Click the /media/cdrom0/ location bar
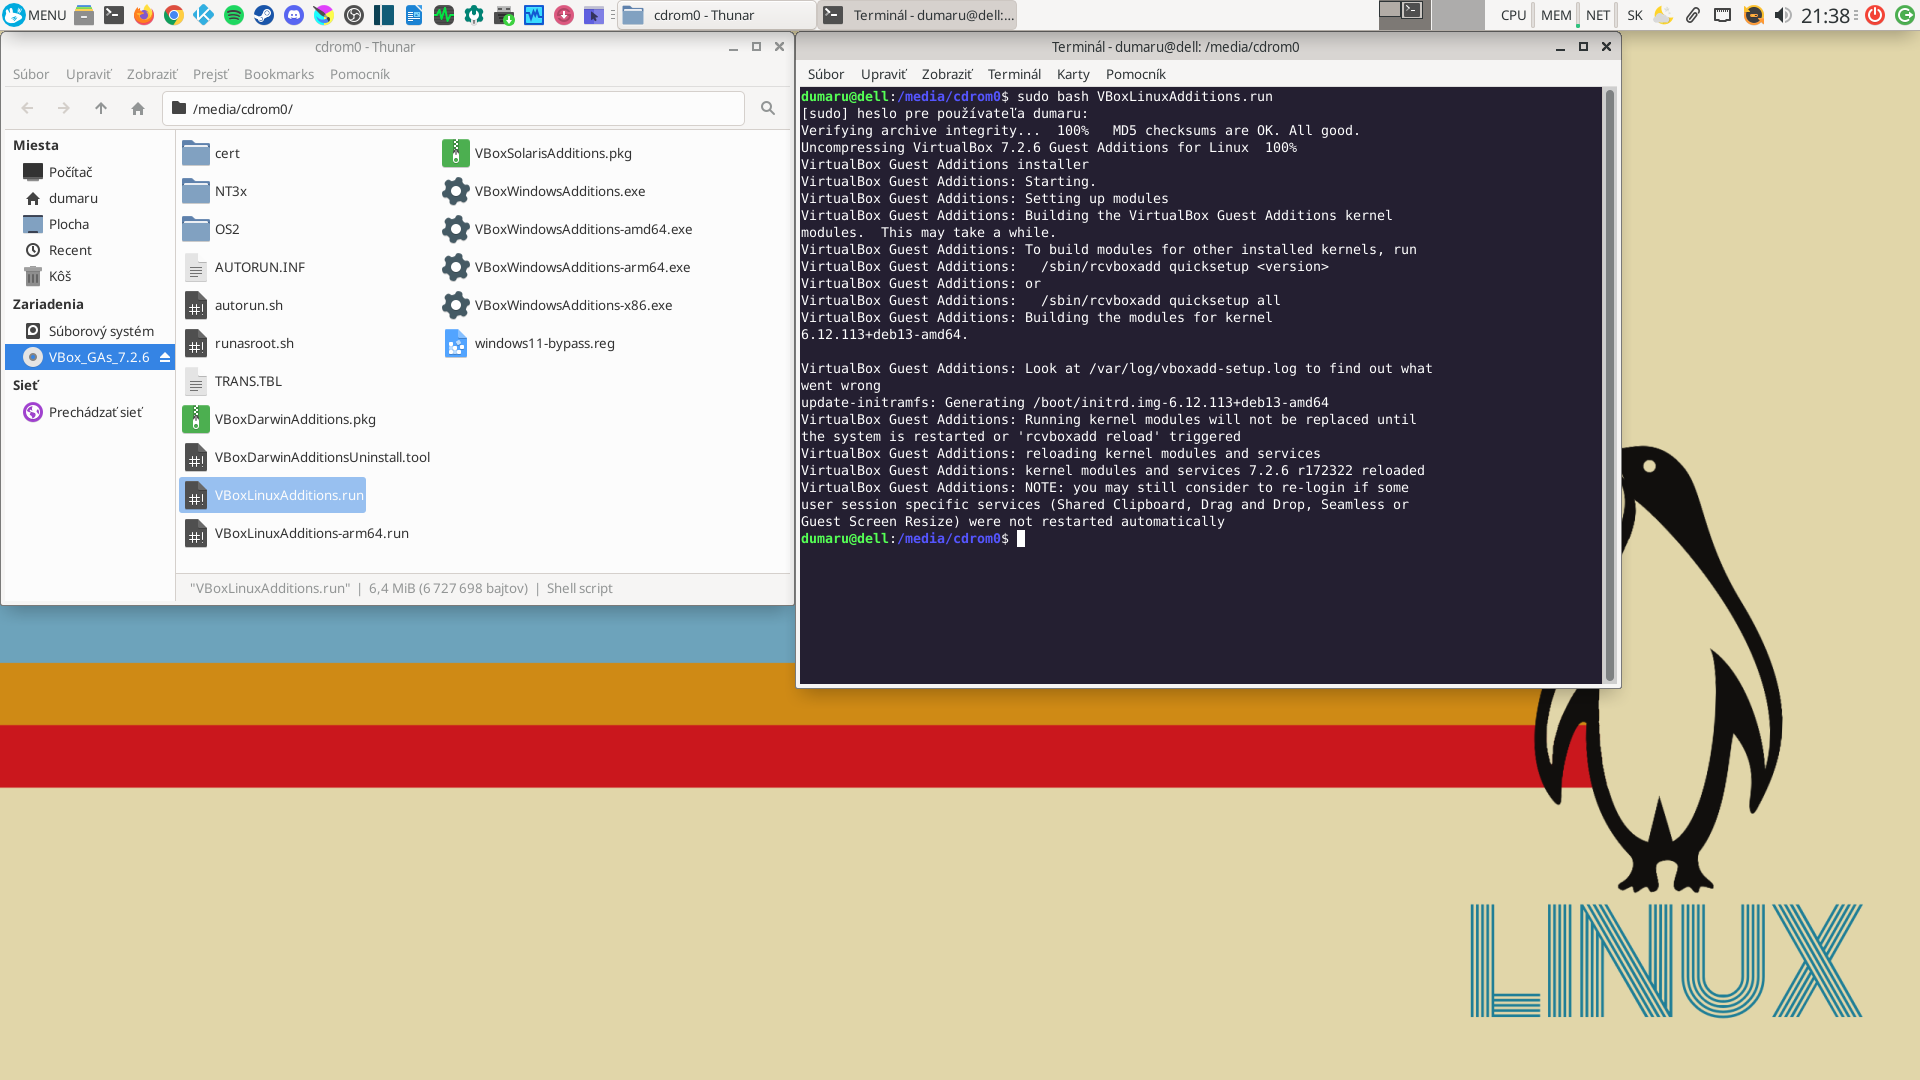Viewport: 1920px width, 1080px height. pos(453,108)
